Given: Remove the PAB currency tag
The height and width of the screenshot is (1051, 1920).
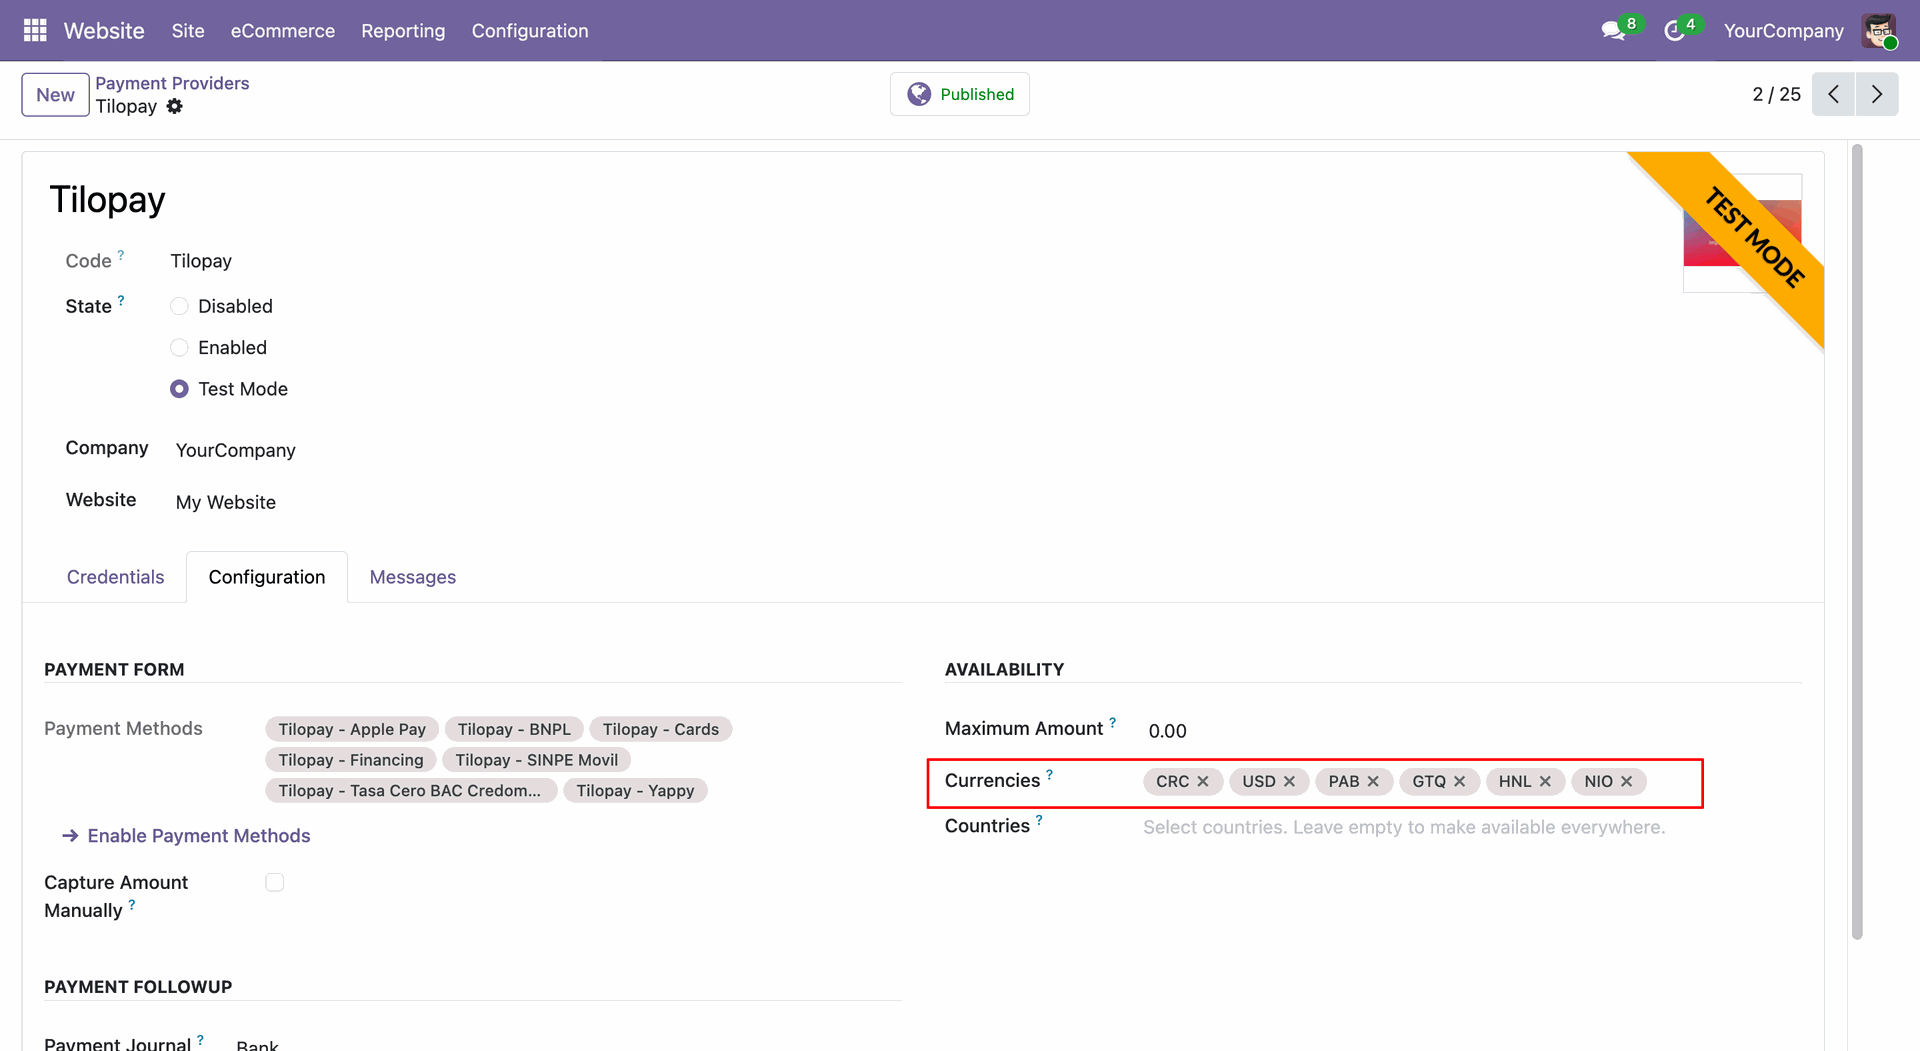Looking at the screenshot, I should (x=1373, y=781).
